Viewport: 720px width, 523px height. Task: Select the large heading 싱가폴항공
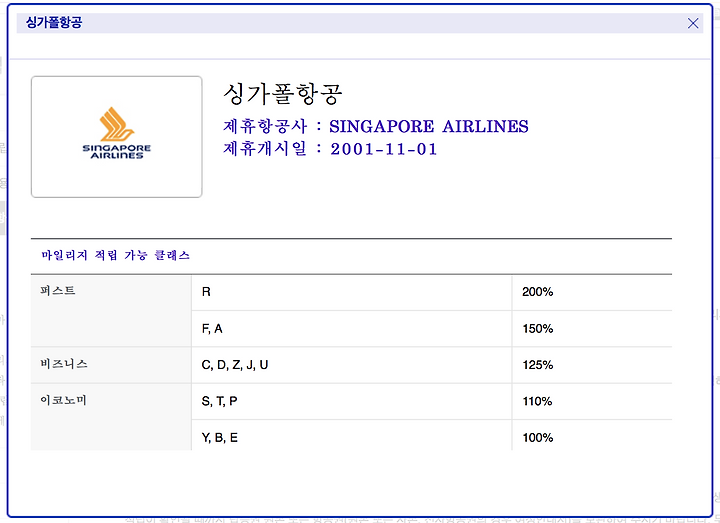coord(282,94)
